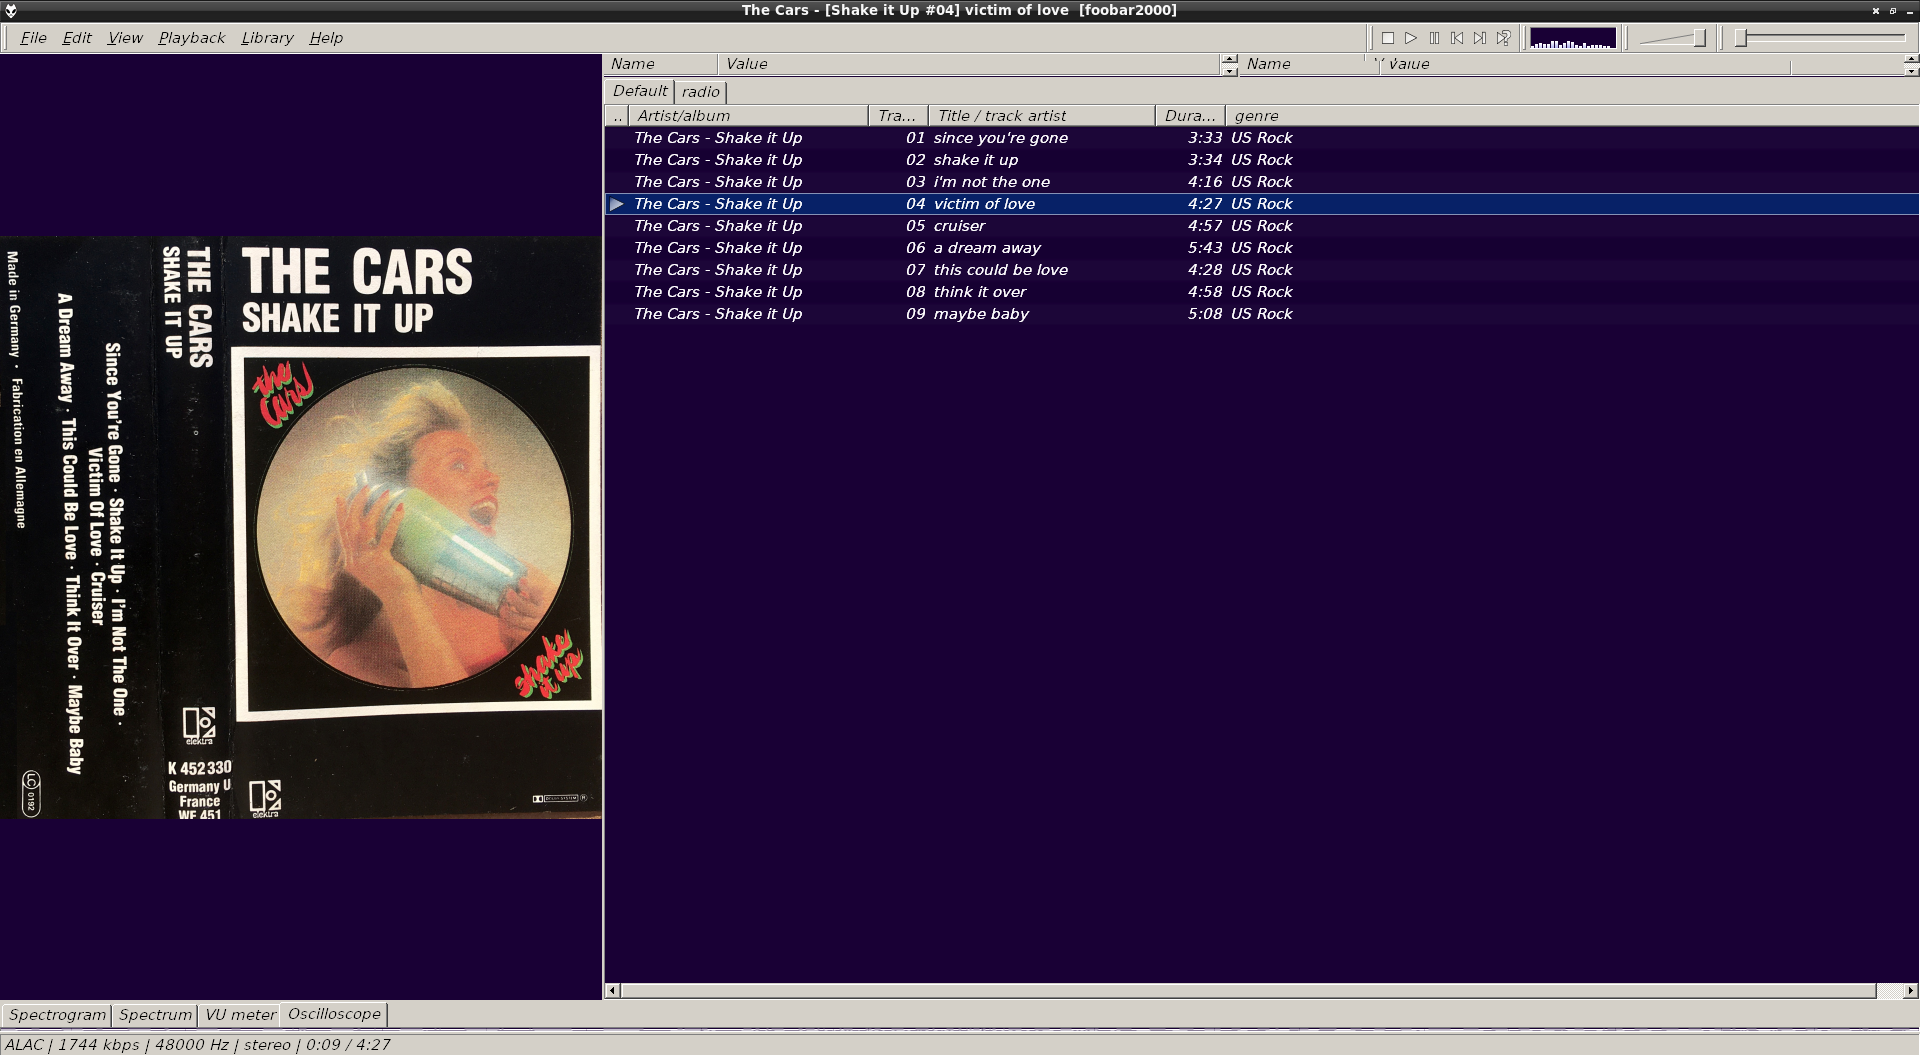Select track 09 maybe baby
The height and width of the screenshot is (1056, 1920).
(1262, 314)
